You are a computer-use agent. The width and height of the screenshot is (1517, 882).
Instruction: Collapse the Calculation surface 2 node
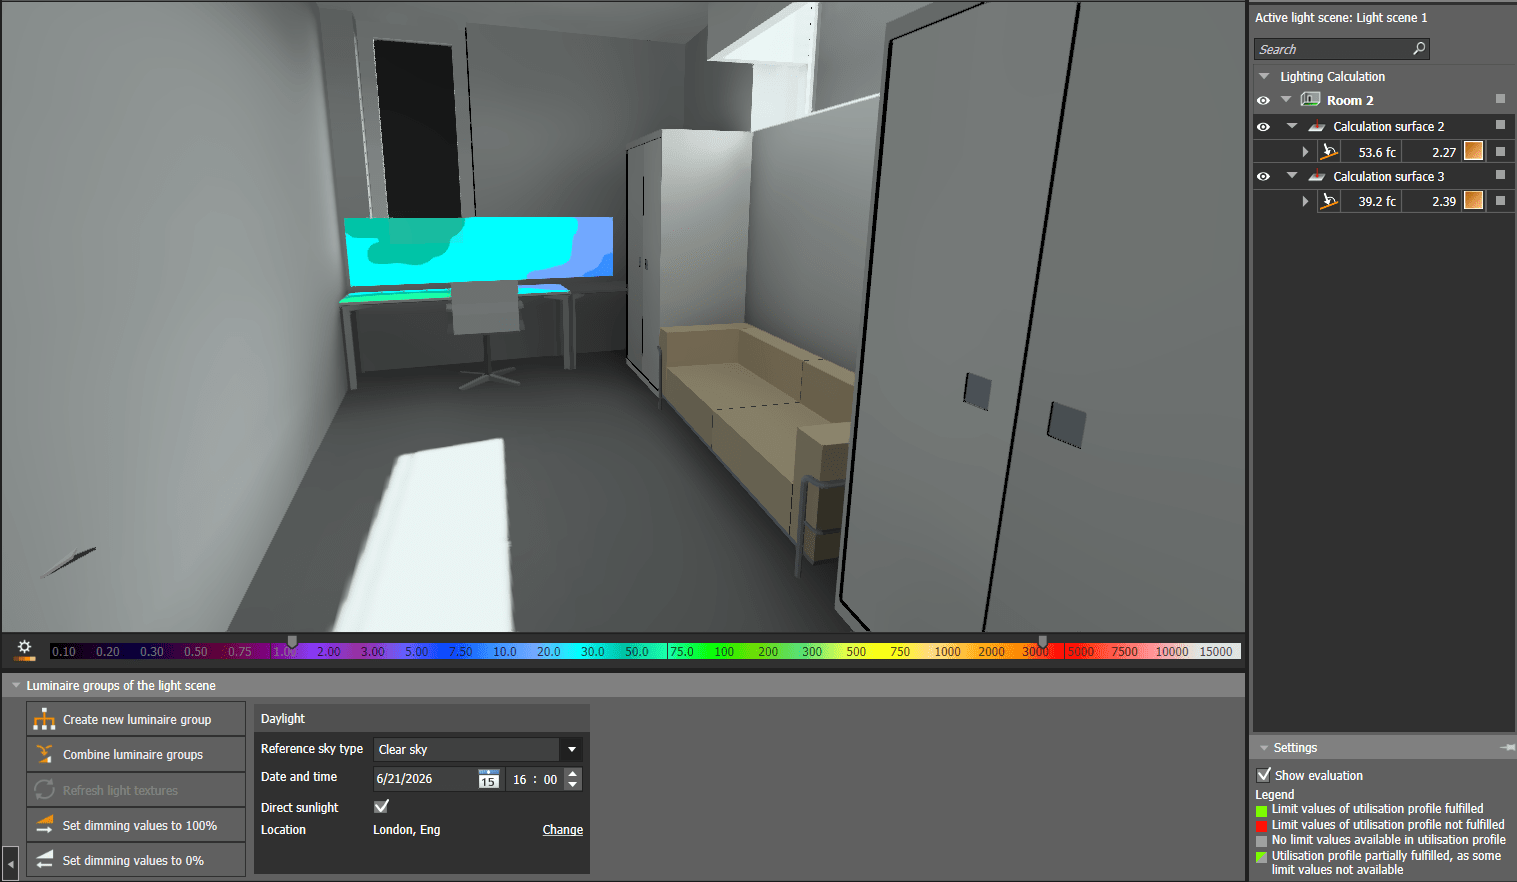point(1292,126)
